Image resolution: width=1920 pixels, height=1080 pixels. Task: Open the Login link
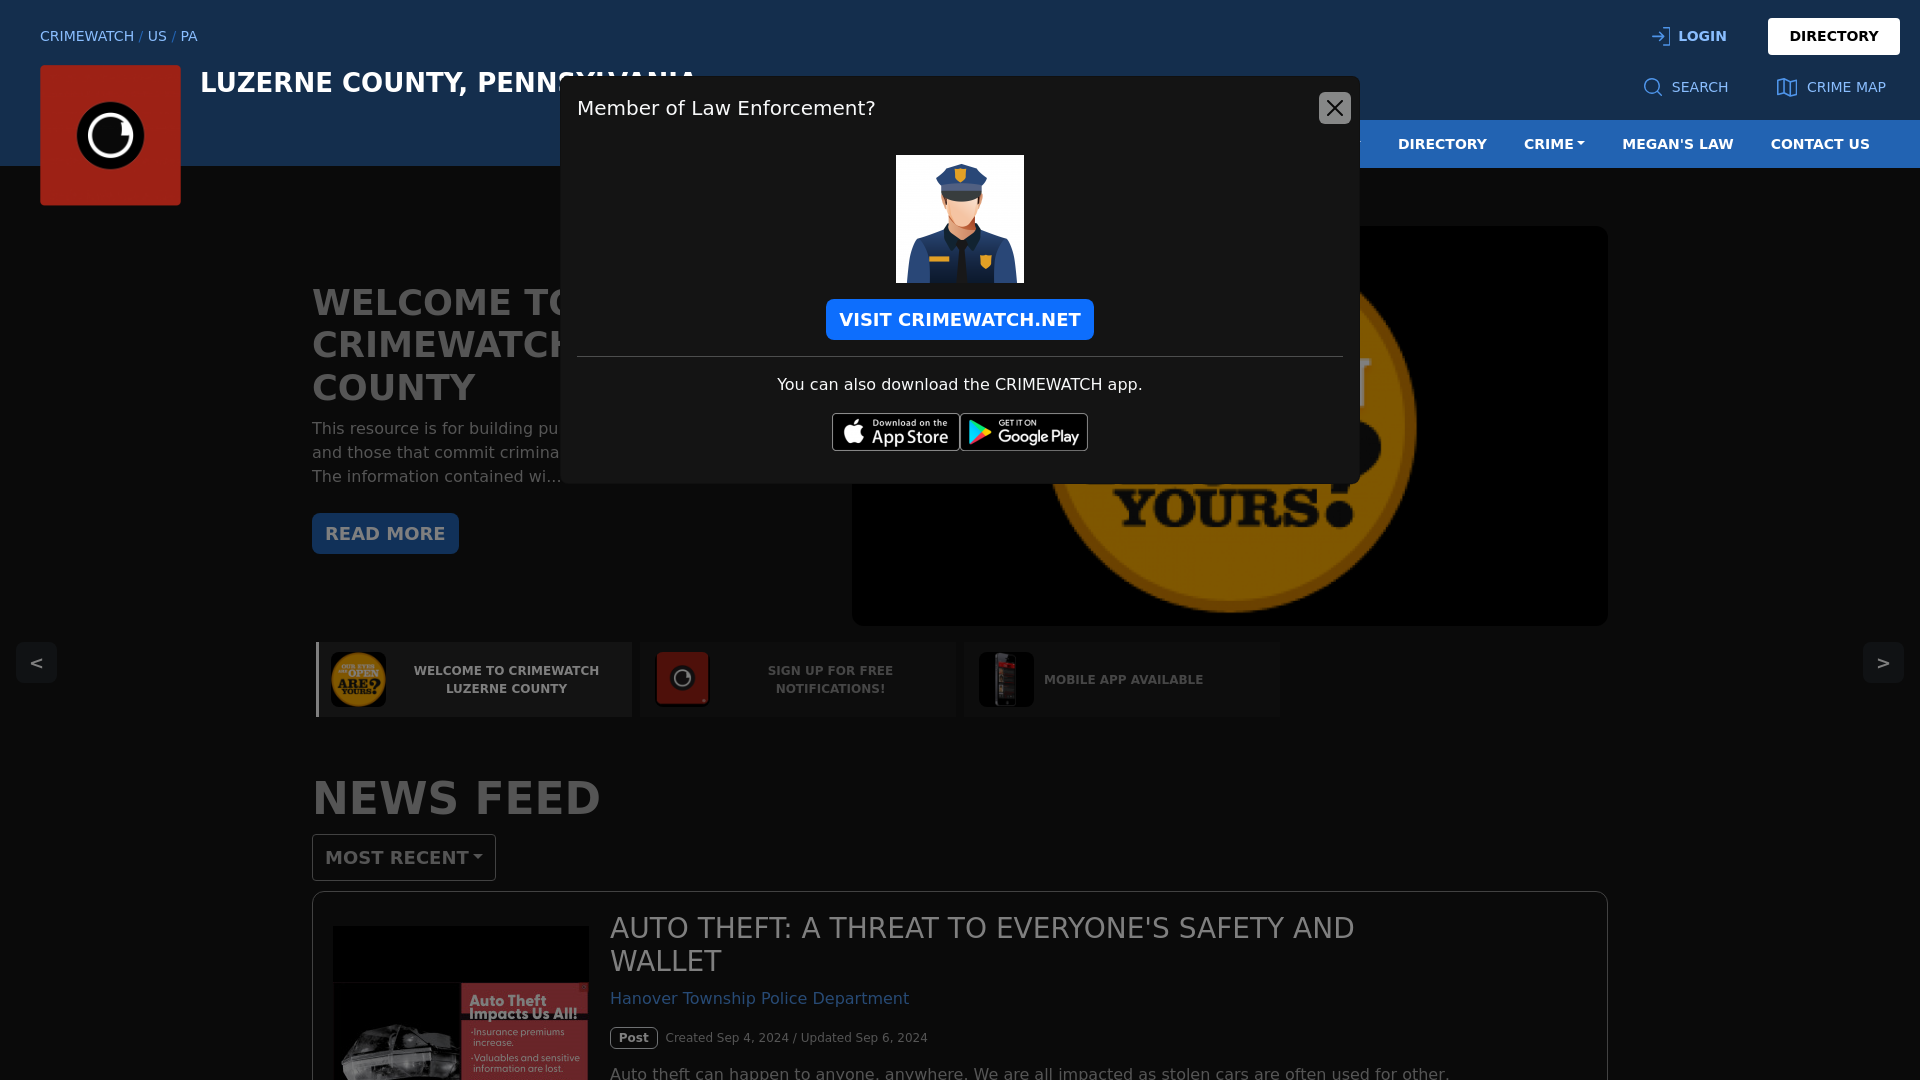tap(1688, 36)
